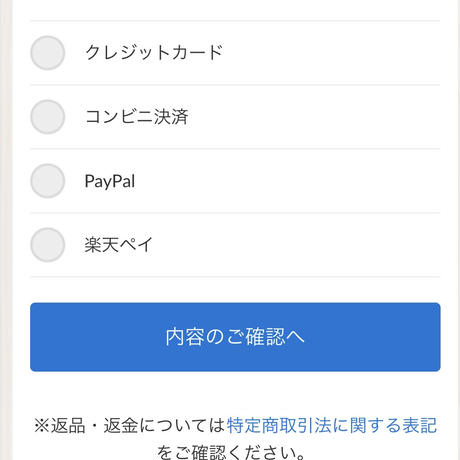Tap the Rakuten Pay payment option row
The width and height of the screenshot is (460, 460).
235,245
